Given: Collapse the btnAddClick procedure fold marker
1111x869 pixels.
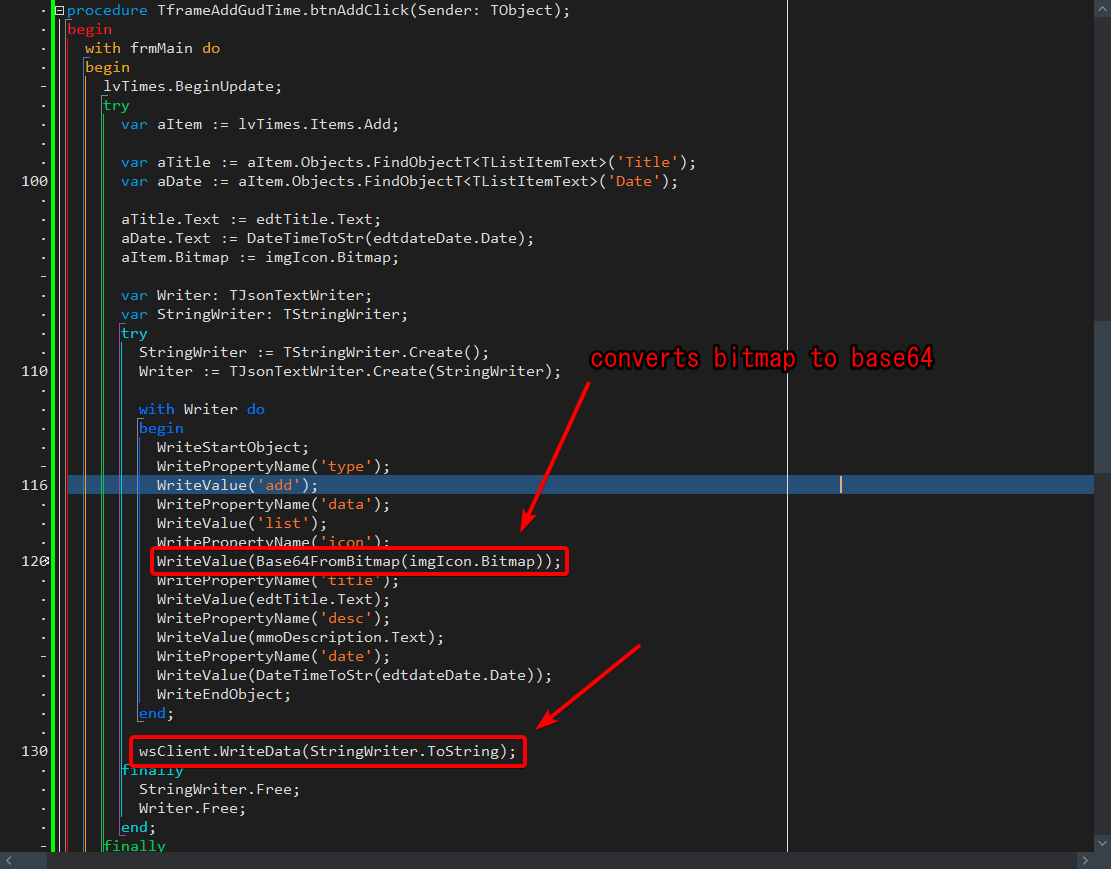Looking at the screenshot, I should 59,11.
